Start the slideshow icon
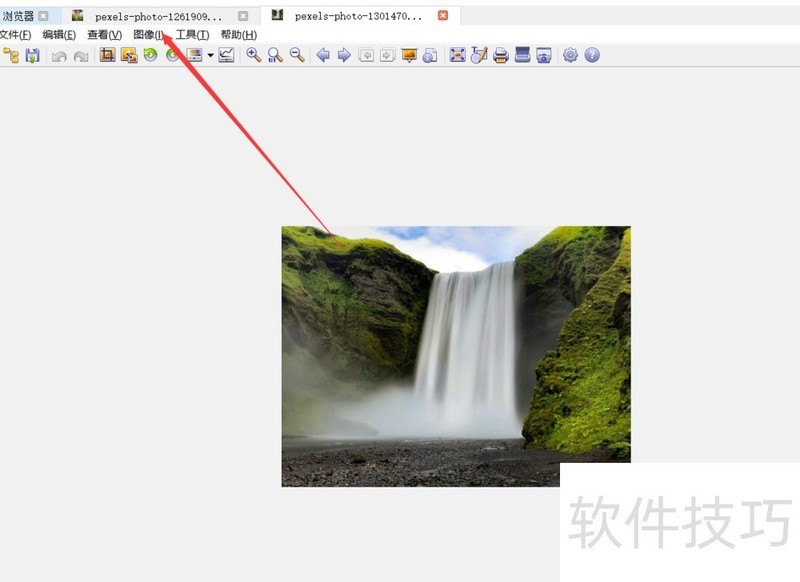This screenshot has height=582, width=800. pos(409,55)
